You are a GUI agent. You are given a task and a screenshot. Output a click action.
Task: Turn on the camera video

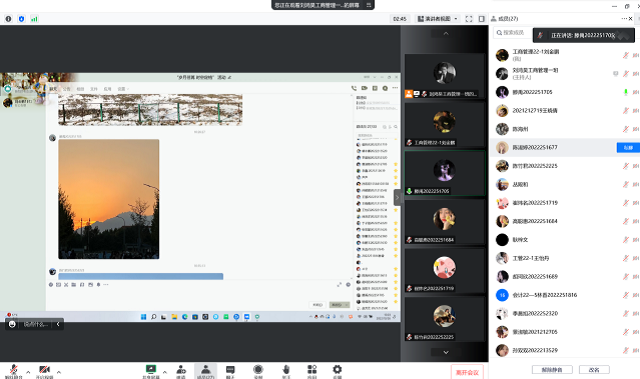(44, 370)
